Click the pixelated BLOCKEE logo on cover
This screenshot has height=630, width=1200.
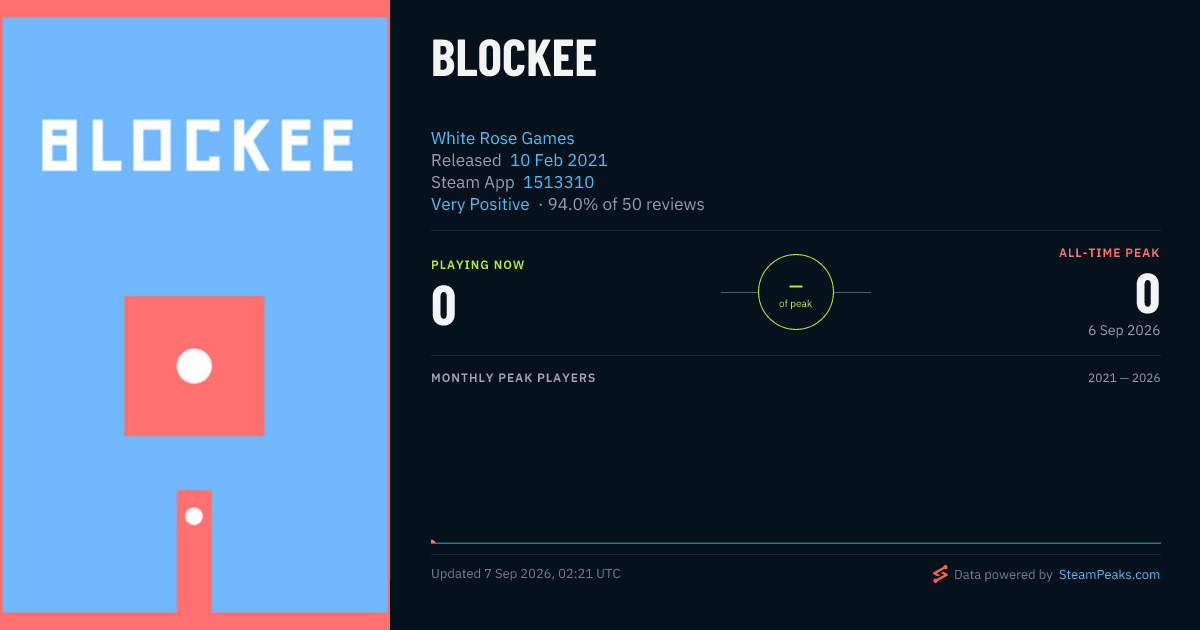point(197,145)
